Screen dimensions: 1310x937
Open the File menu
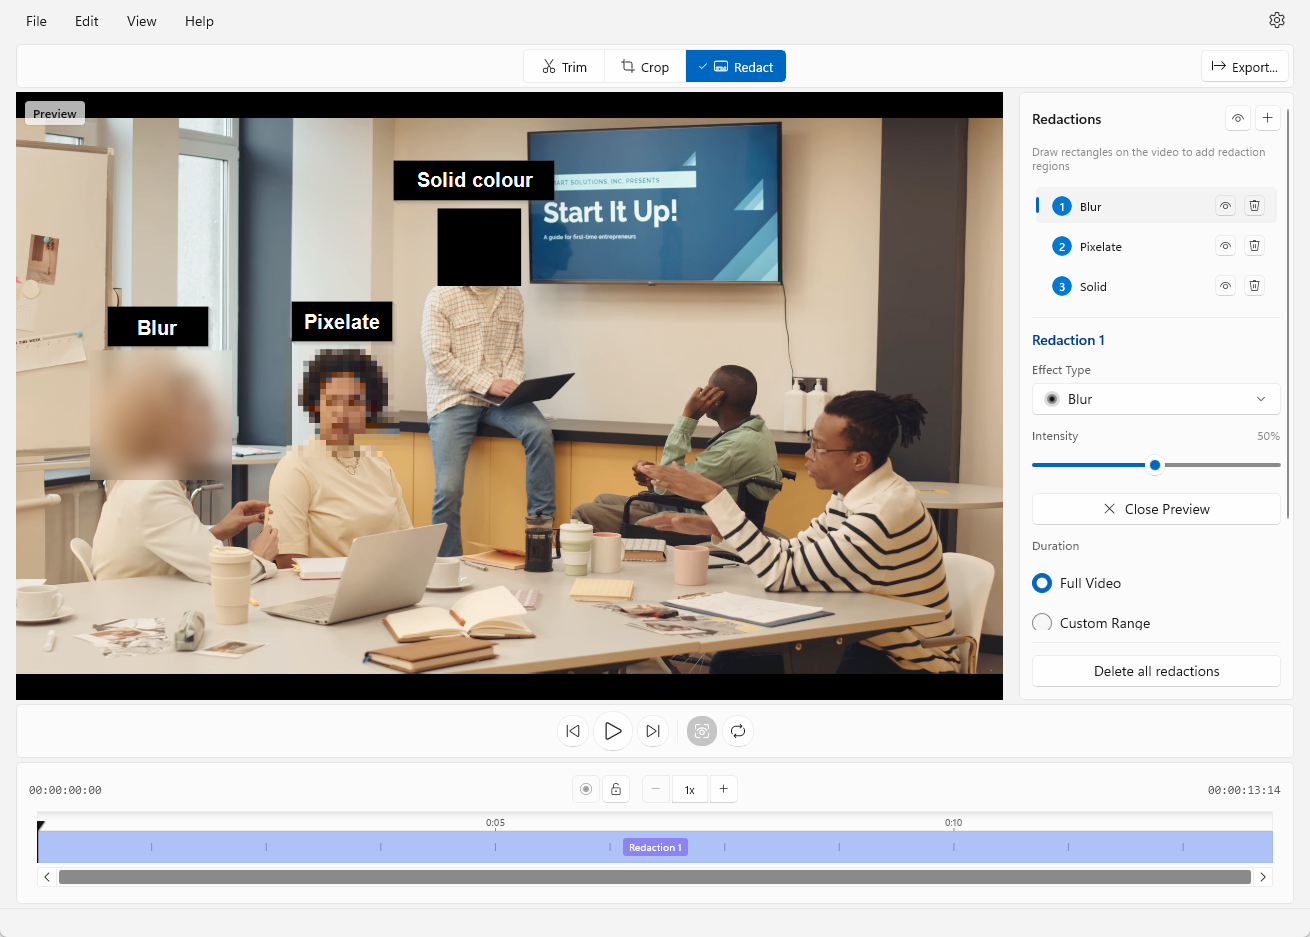coord(36,21)
